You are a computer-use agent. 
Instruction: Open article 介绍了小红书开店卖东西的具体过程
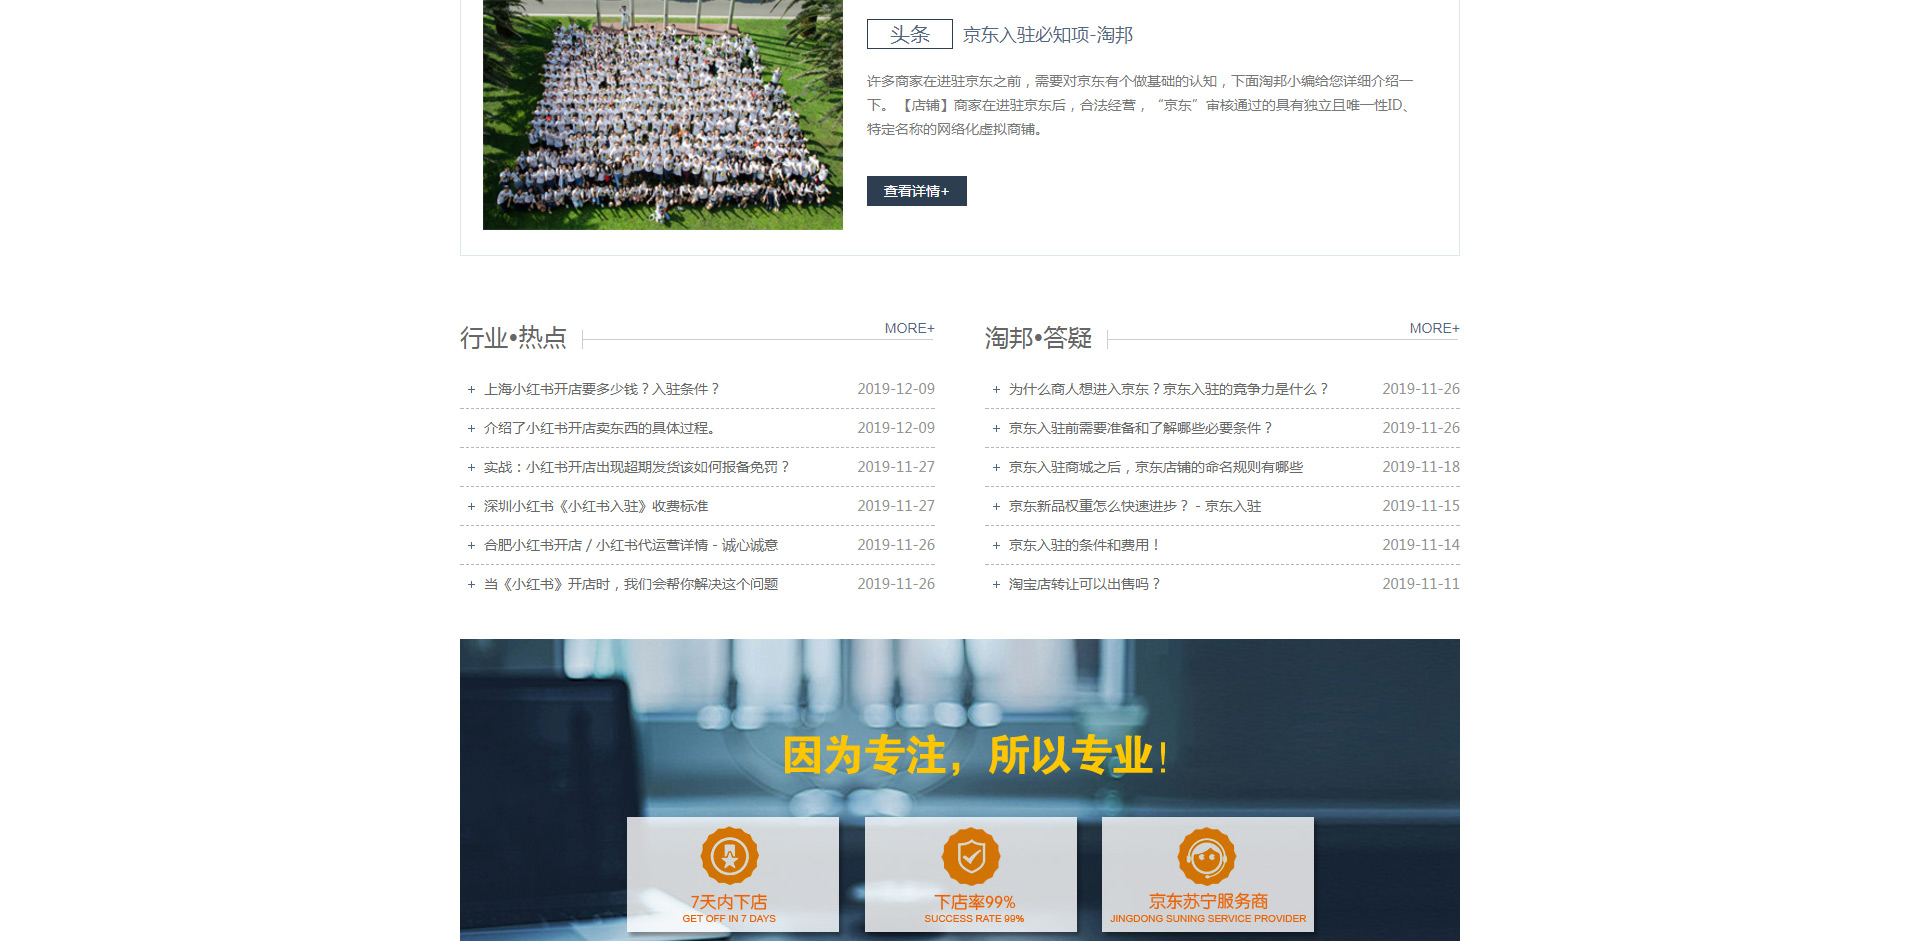click(601, 428)
